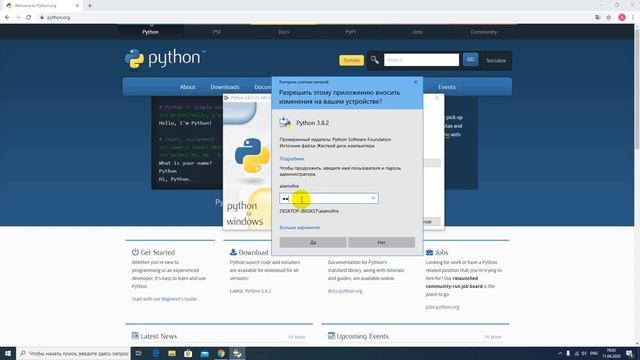Click the yellow Donate button

351,60
